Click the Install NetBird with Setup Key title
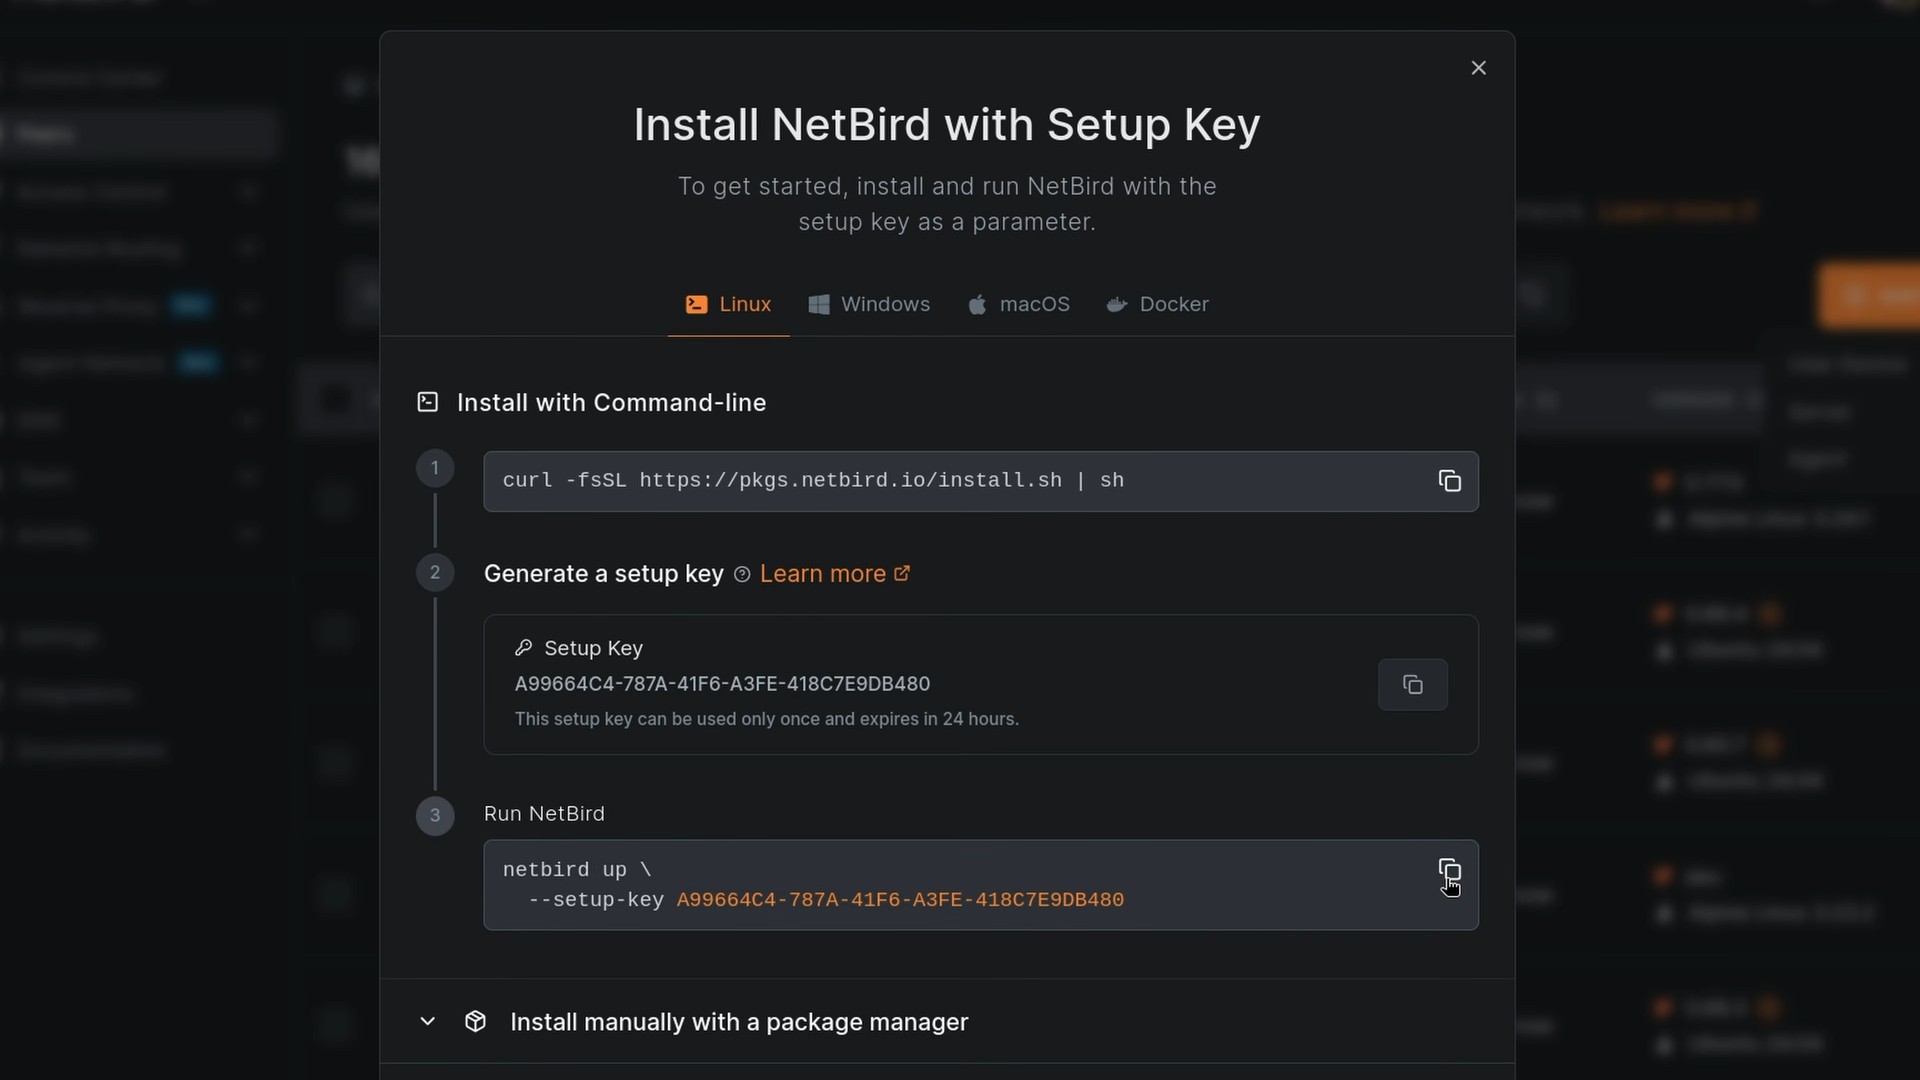 click(946, 125)
